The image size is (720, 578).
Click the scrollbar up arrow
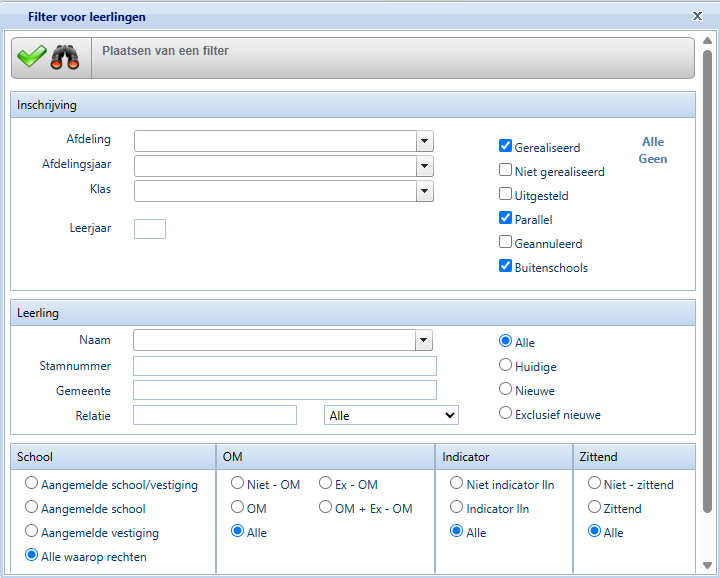707,41
